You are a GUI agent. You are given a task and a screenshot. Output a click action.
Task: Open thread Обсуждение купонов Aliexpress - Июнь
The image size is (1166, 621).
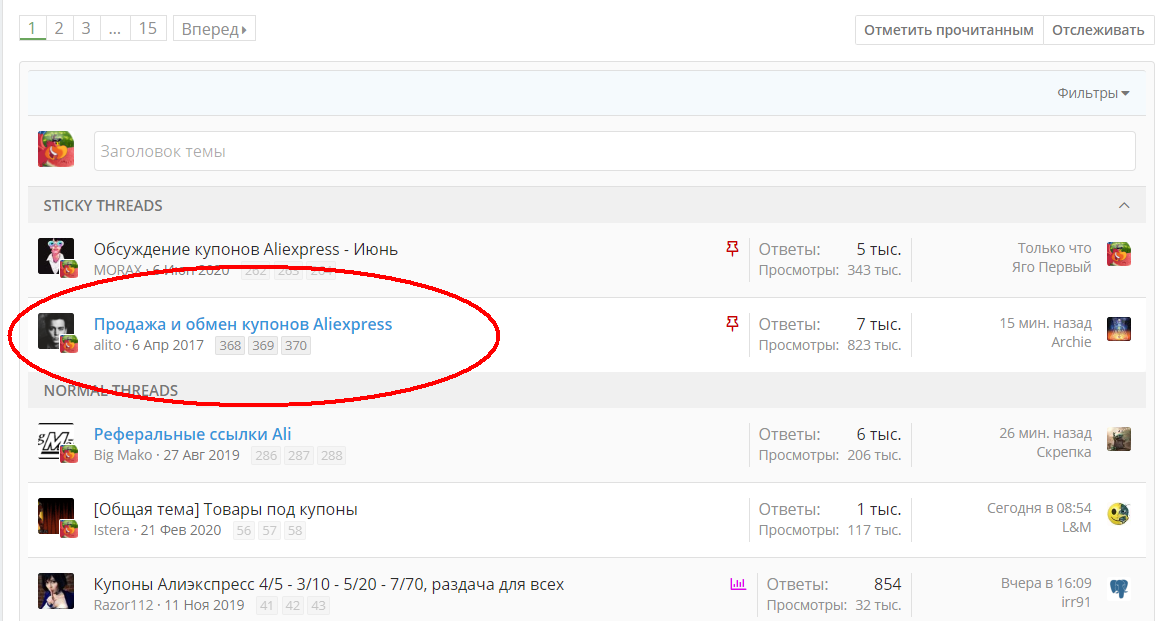(x=245, y=249)
